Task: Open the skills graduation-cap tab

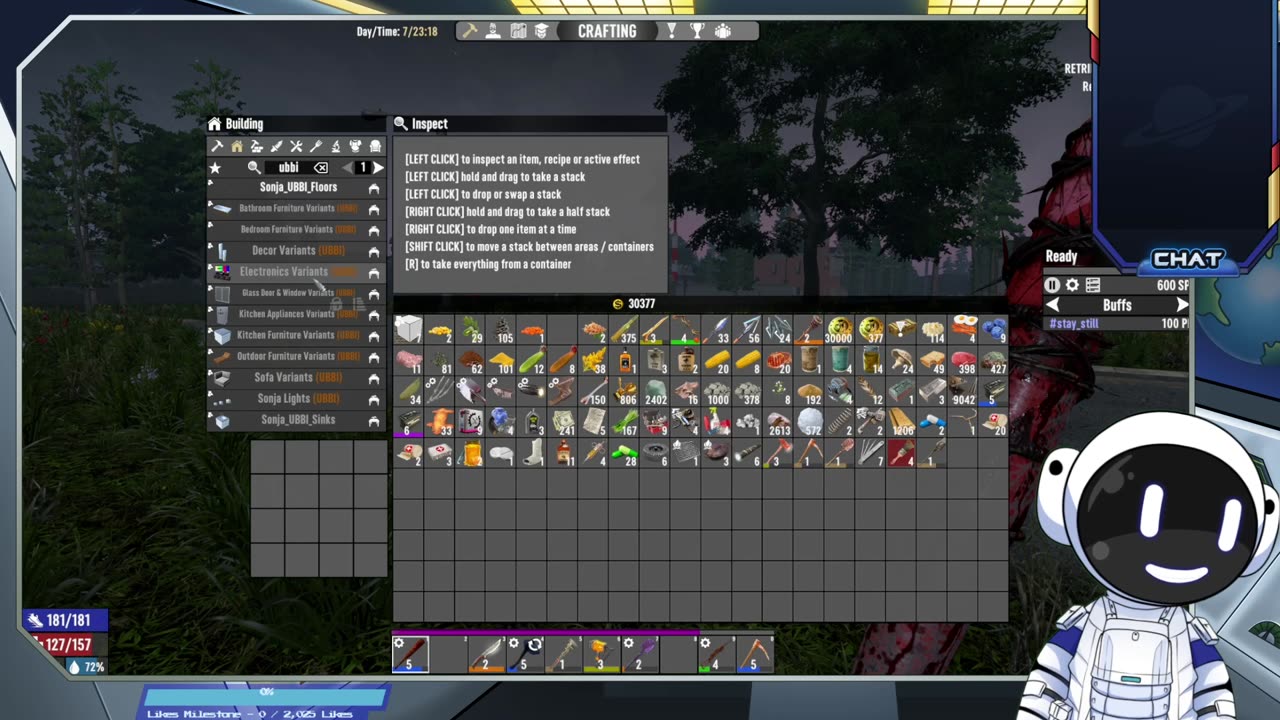Action: click(x=541, y=31)
